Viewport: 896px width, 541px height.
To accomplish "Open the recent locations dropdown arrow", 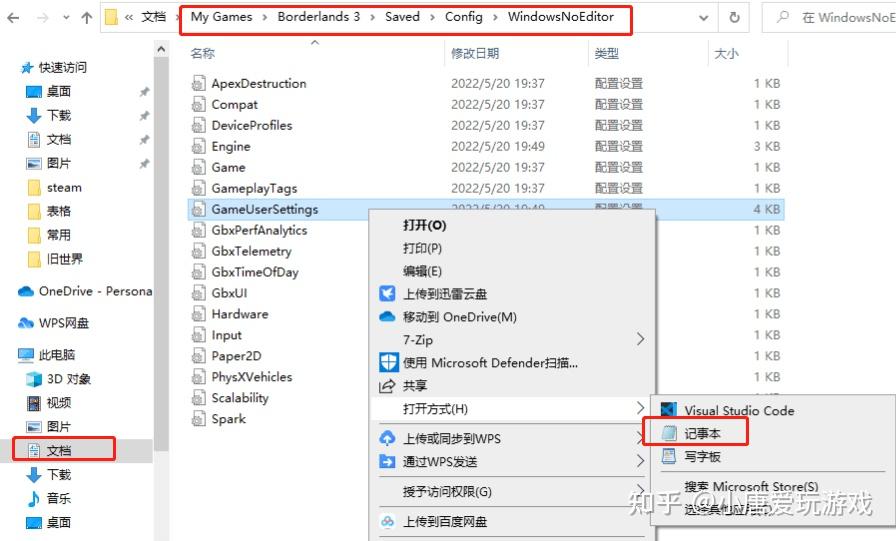I will tap(66, 18).
